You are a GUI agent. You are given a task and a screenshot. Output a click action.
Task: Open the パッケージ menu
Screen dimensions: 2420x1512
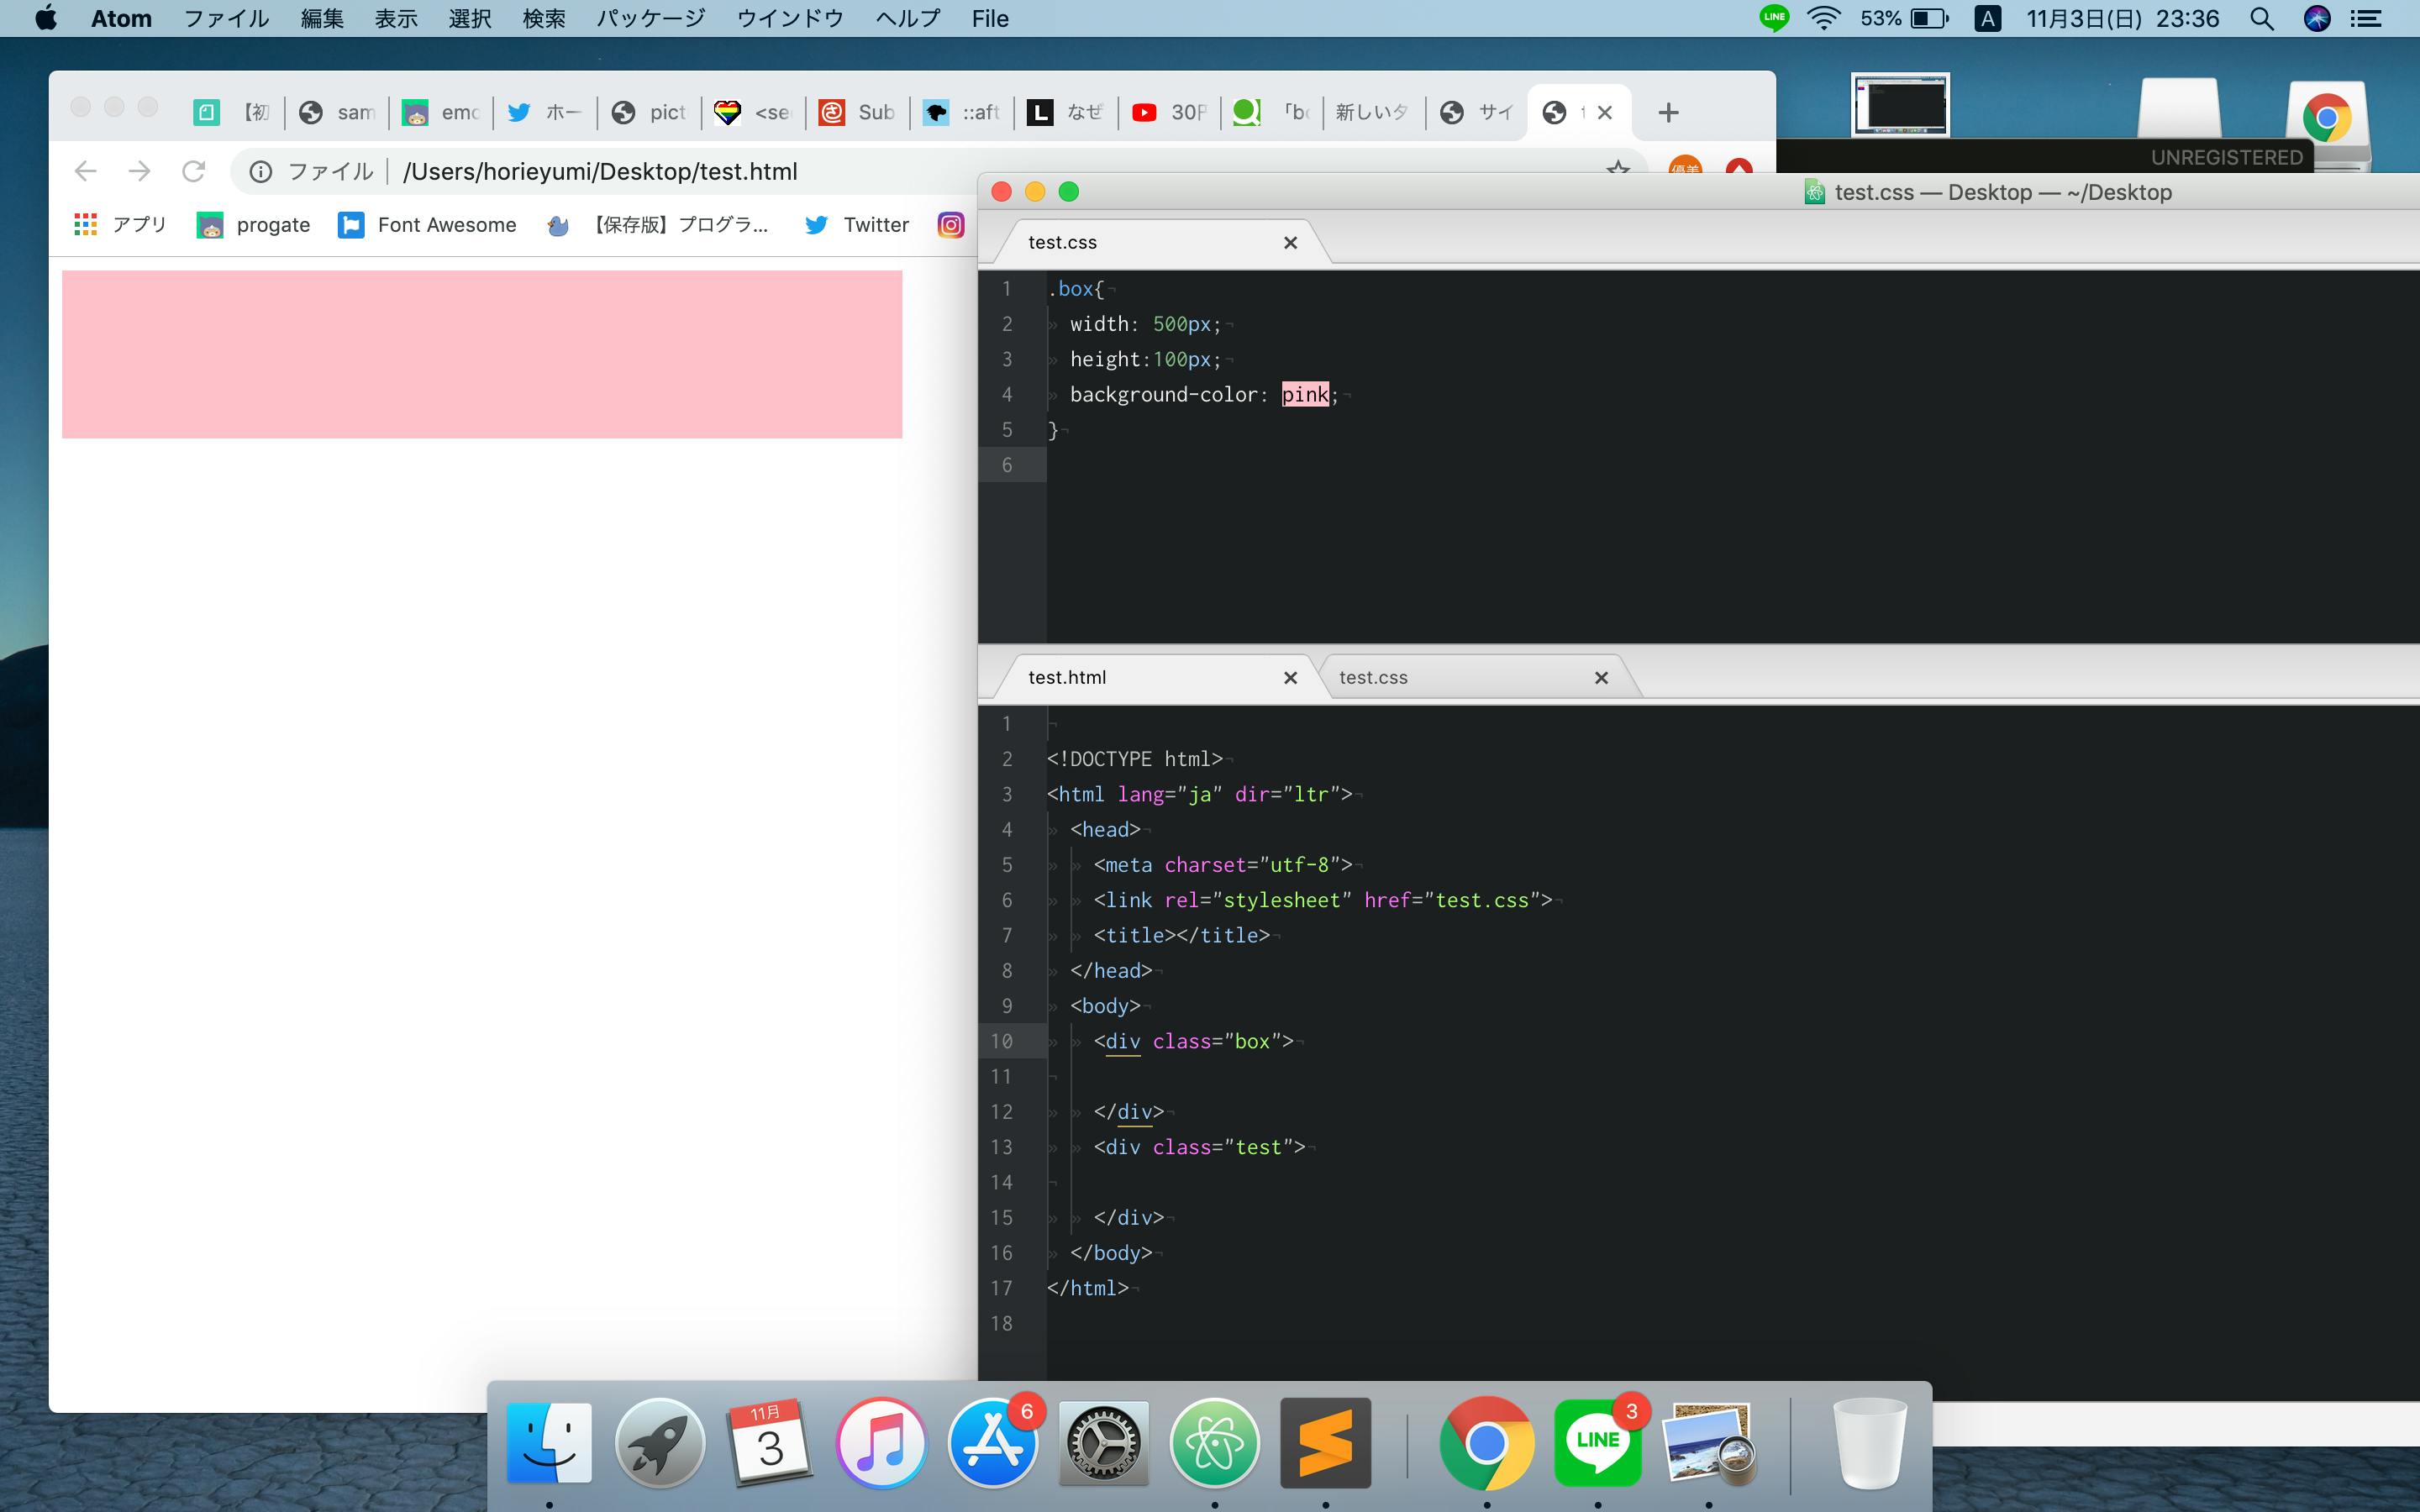pos(650,18)
